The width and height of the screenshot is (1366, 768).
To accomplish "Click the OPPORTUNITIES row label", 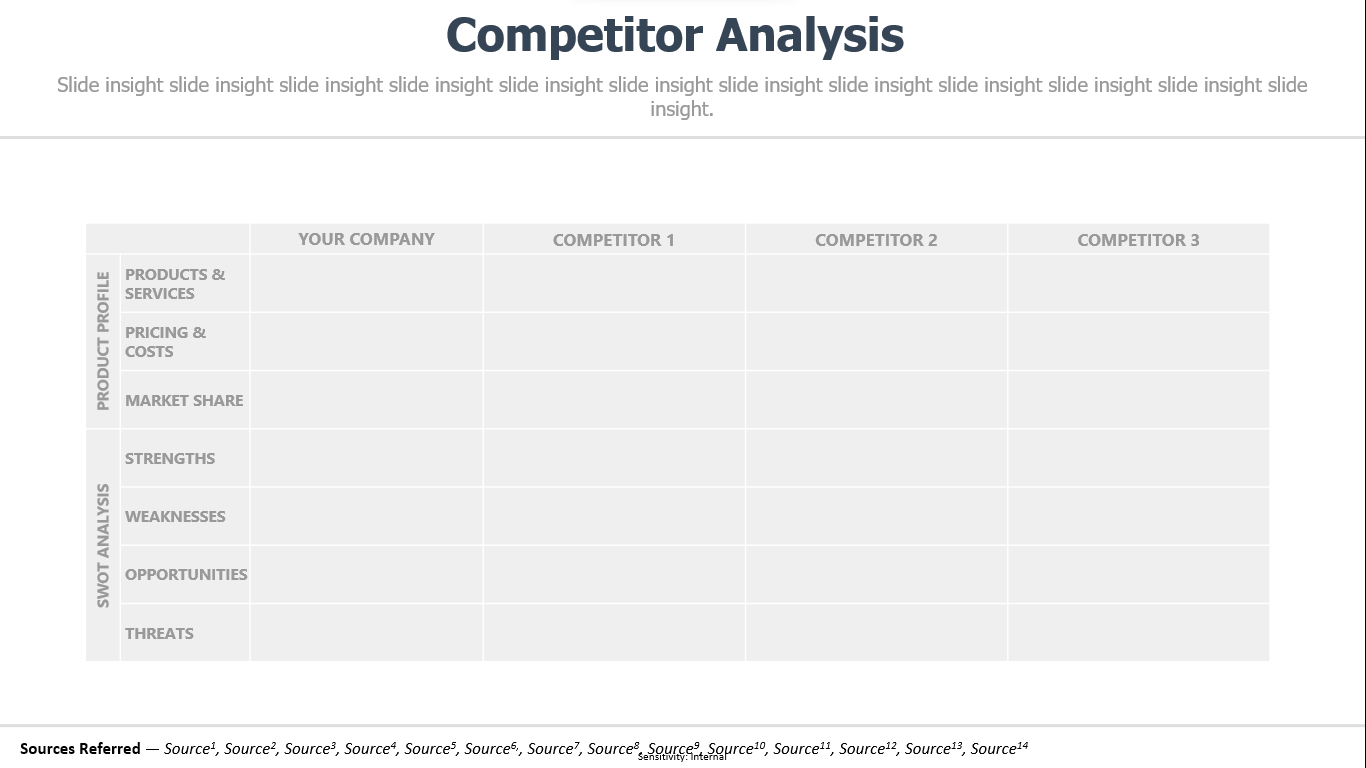I will [x=186, y=574].
